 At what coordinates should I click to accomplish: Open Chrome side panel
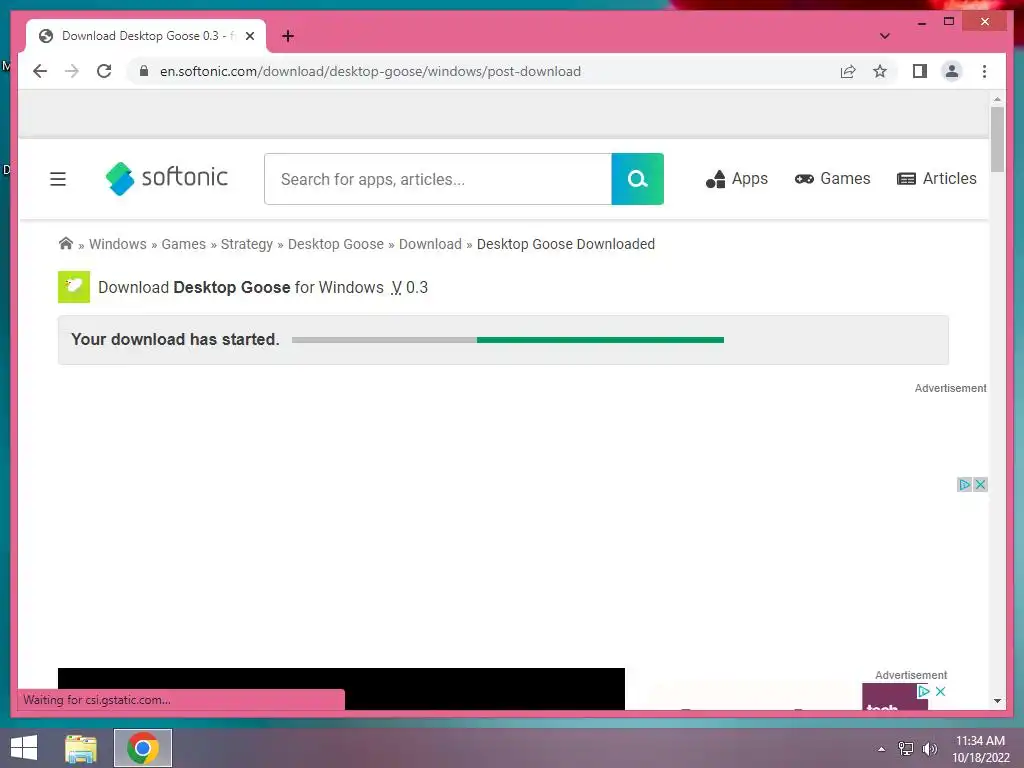coord(920,71)
